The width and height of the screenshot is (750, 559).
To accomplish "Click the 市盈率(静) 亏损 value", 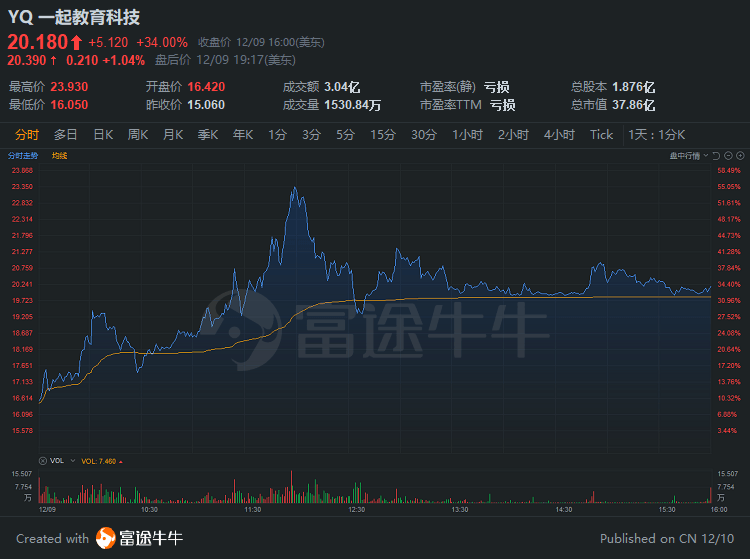I will [496, 87].
